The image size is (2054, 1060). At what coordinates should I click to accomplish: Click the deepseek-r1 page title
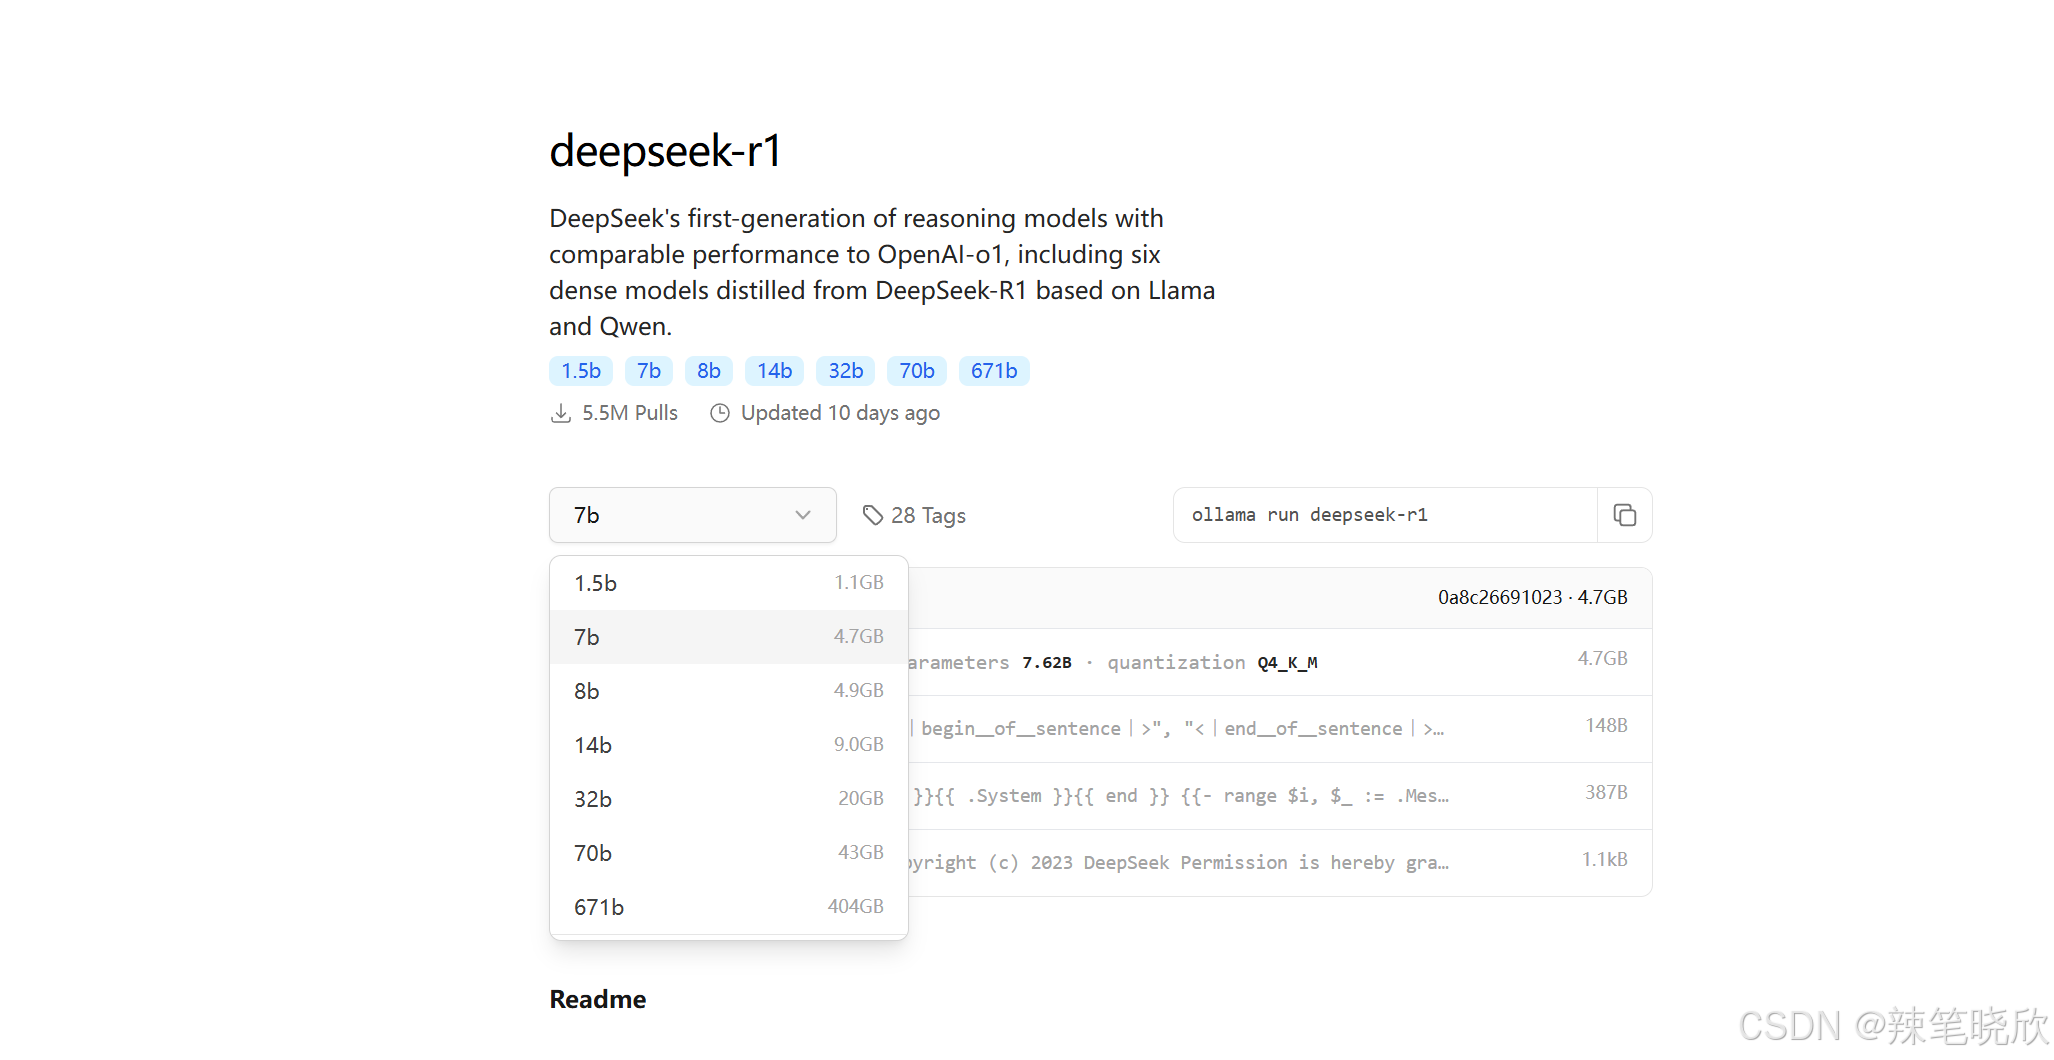(665, 152)
